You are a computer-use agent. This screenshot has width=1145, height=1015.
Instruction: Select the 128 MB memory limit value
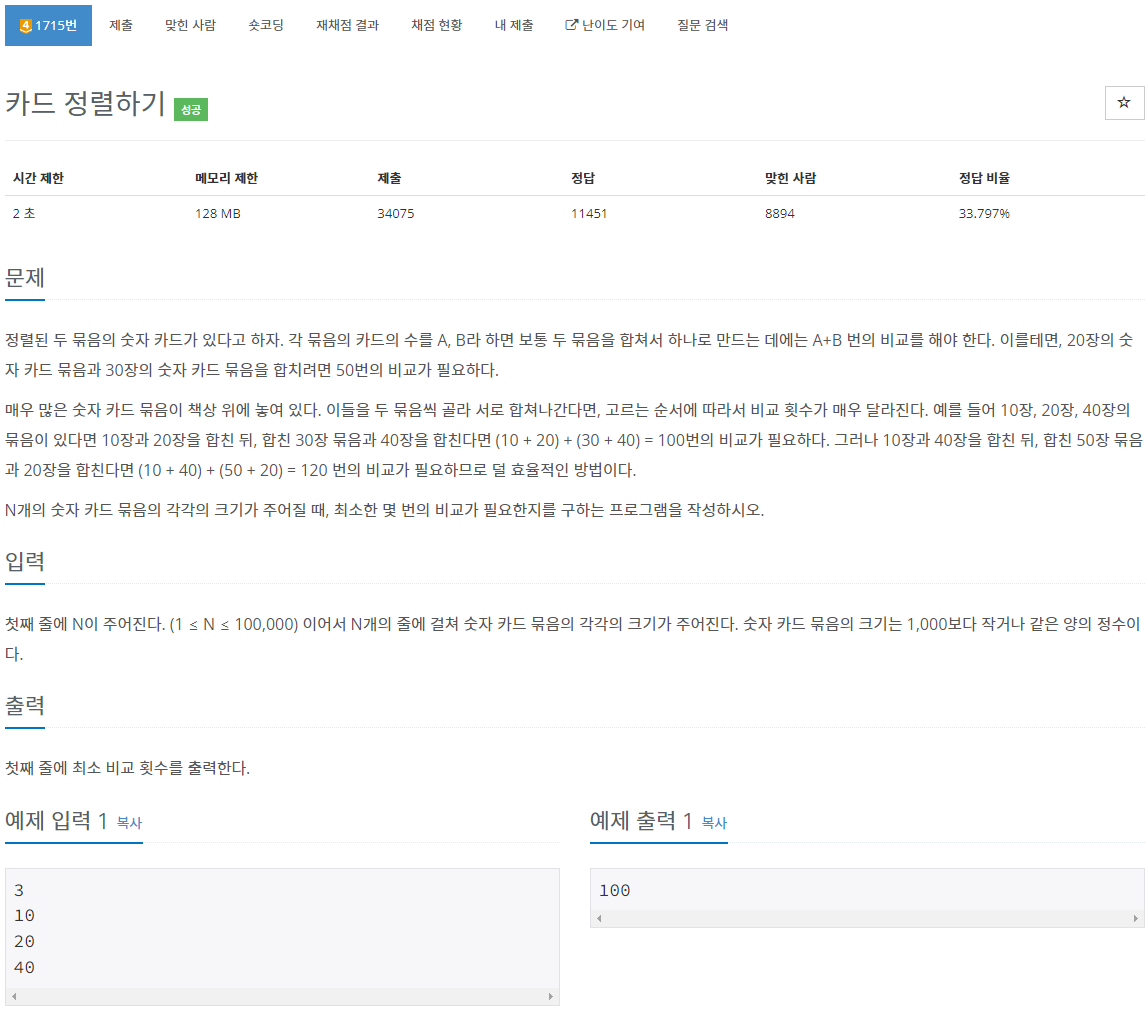[218, 213]
